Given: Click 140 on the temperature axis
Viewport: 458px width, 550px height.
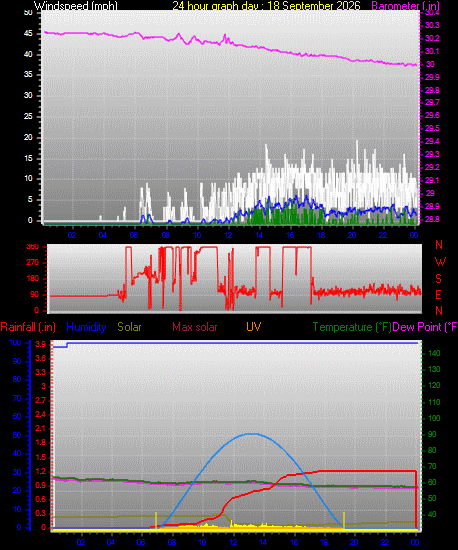Looking at the screenshot, I should [x=435, y=354].
